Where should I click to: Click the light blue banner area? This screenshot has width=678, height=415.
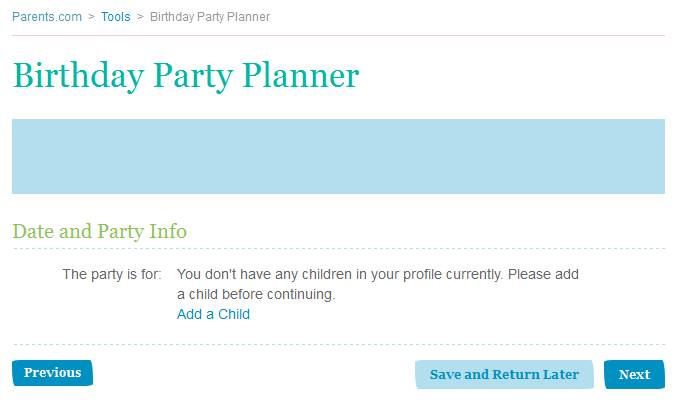[x=338, y=156]
